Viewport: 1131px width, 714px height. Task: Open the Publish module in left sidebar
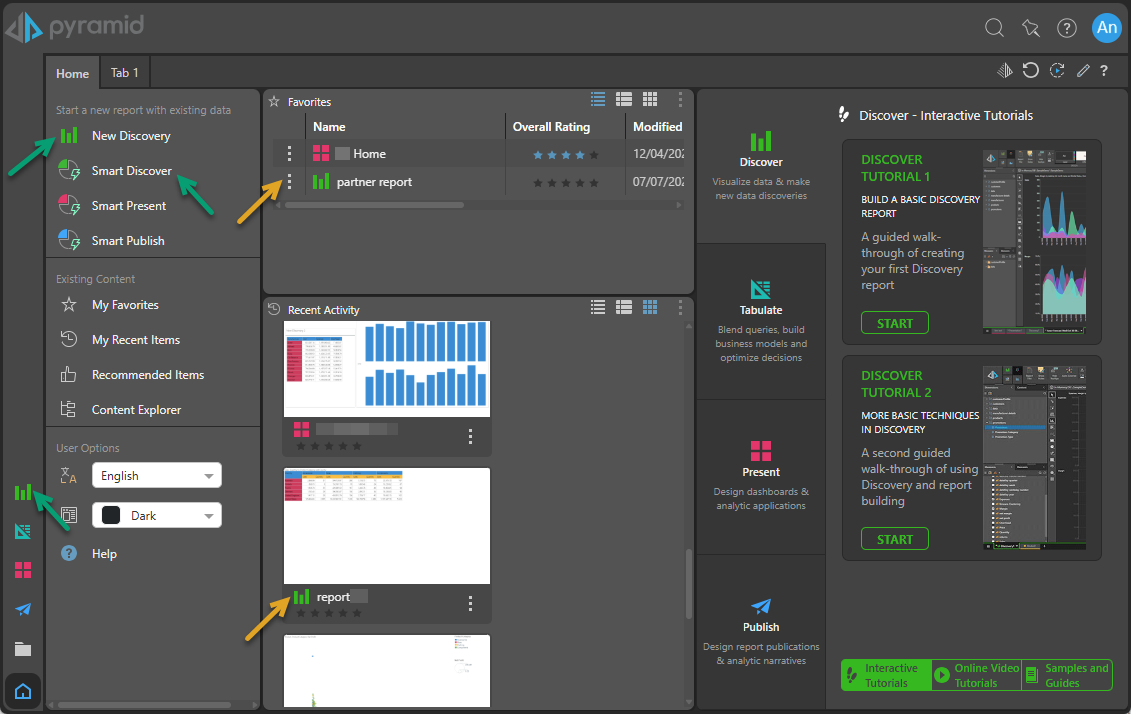23,609
